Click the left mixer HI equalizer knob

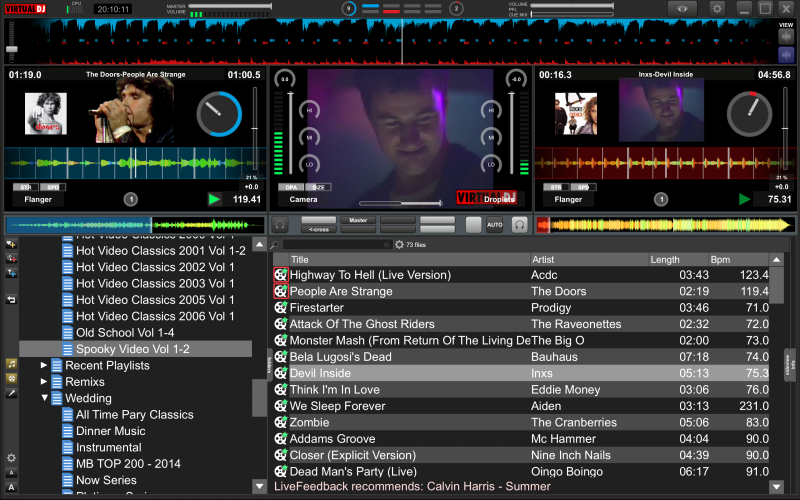310,110
